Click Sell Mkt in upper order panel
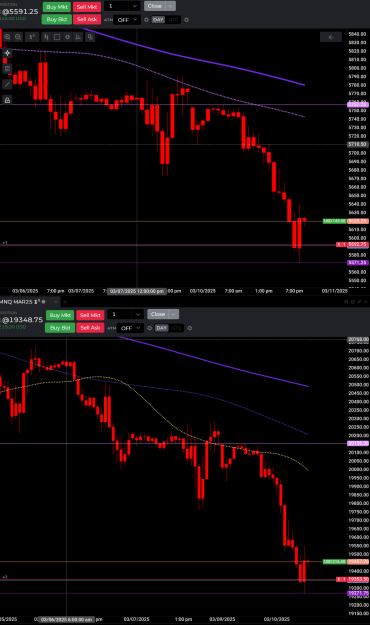370x625 pixels. (x=87, y=7)
